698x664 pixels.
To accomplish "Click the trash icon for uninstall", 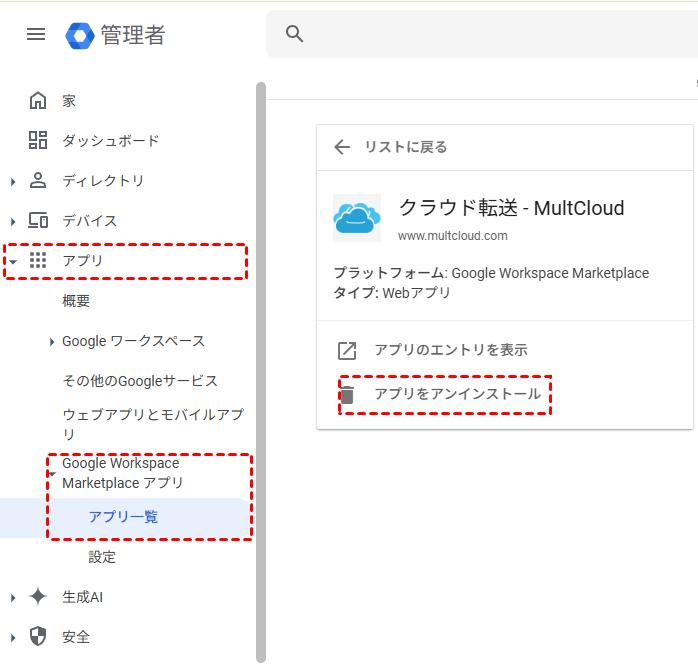I will [x=347, y=395].
